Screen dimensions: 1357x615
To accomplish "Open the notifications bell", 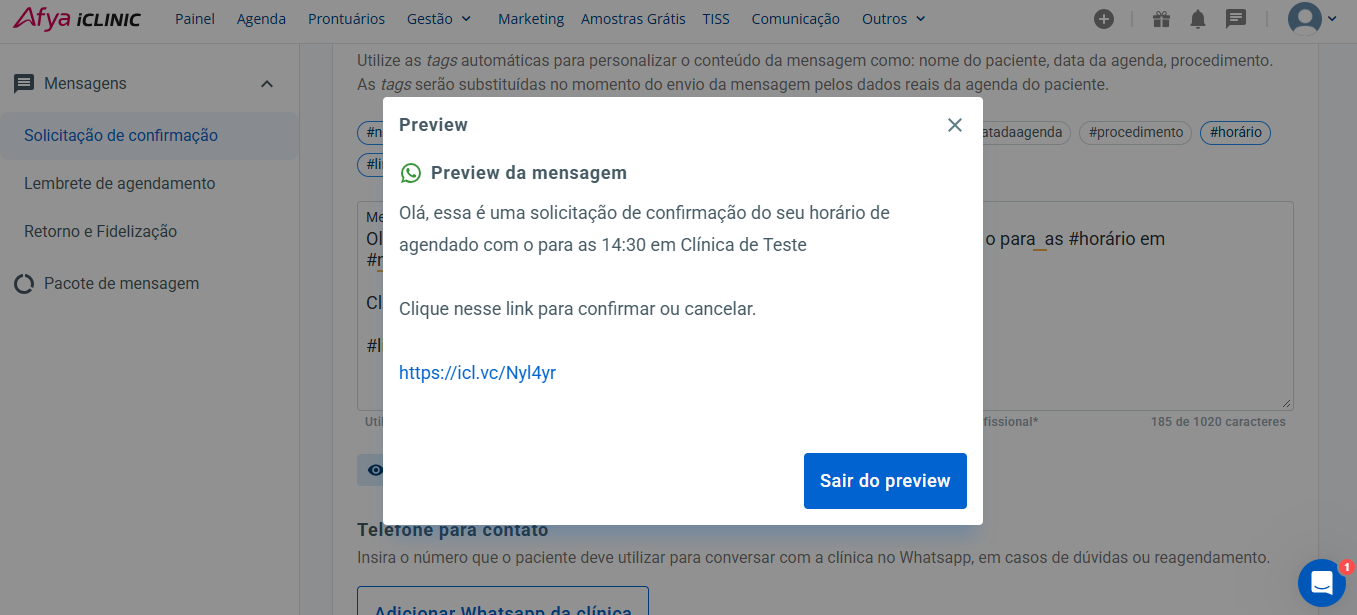I will coord(1198,19).
